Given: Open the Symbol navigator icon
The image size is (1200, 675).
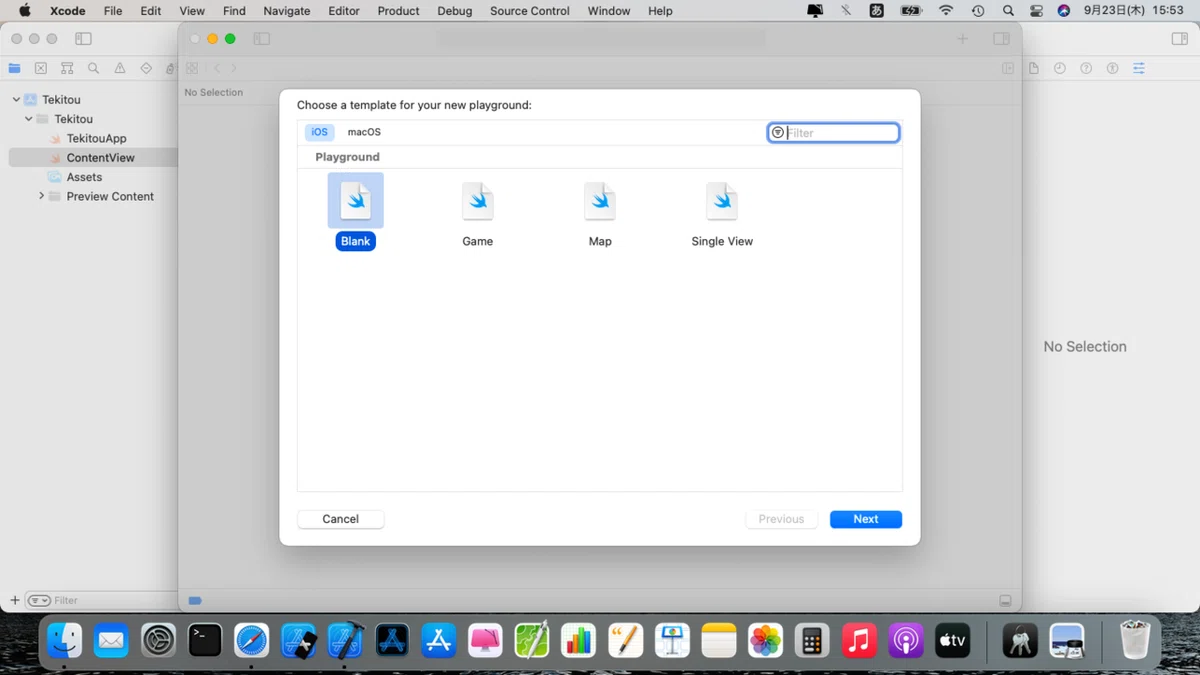Looking at the screenshot, I should pos(67,68).
